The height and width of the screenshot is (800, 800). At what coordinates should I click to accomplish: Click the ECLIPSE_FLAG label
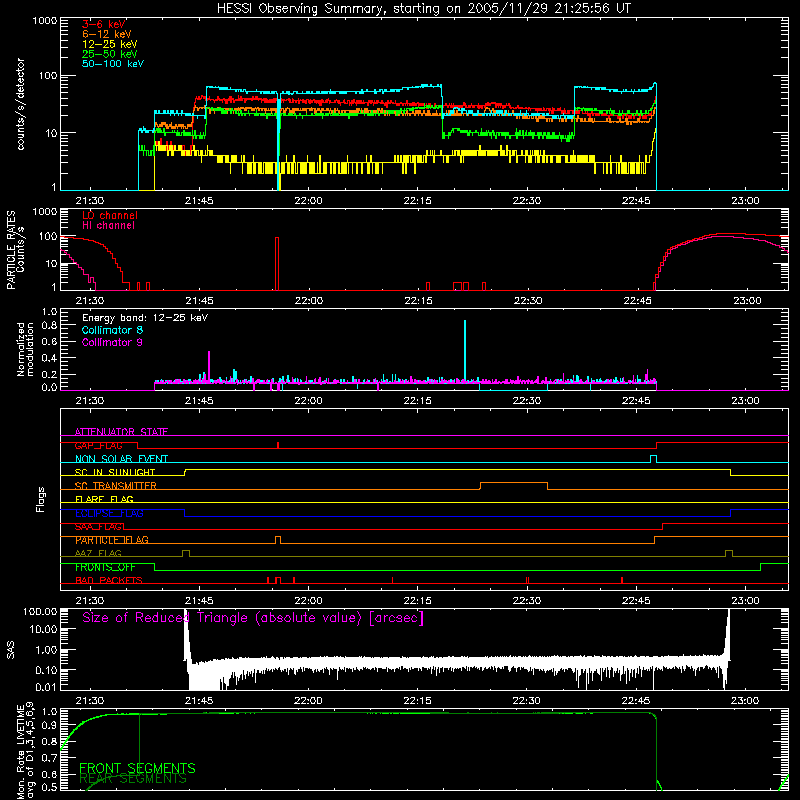point(109,513)
